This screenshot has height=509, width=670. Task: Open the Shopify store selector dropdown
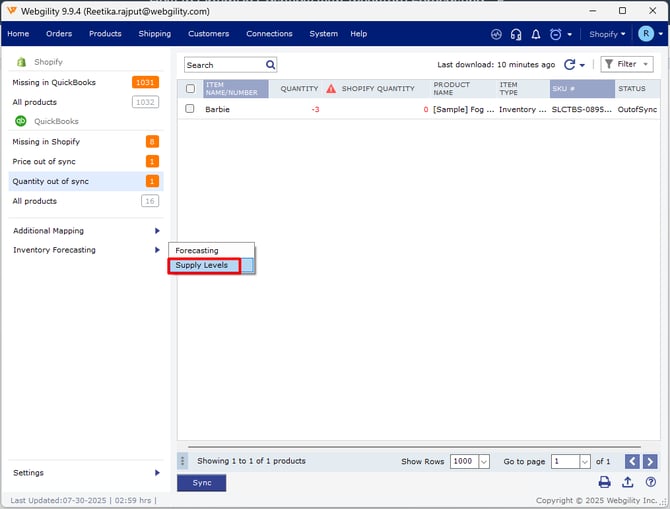607,34
